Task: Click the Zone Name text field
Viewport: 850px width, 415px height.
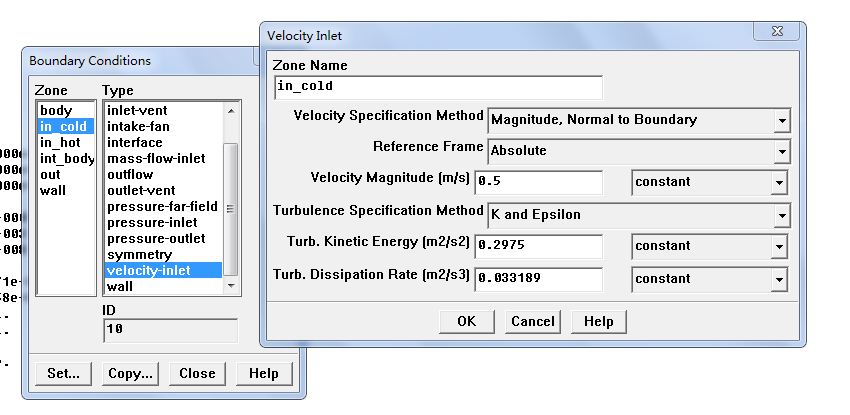Action: pyautogui.click(x=438, y=87)
